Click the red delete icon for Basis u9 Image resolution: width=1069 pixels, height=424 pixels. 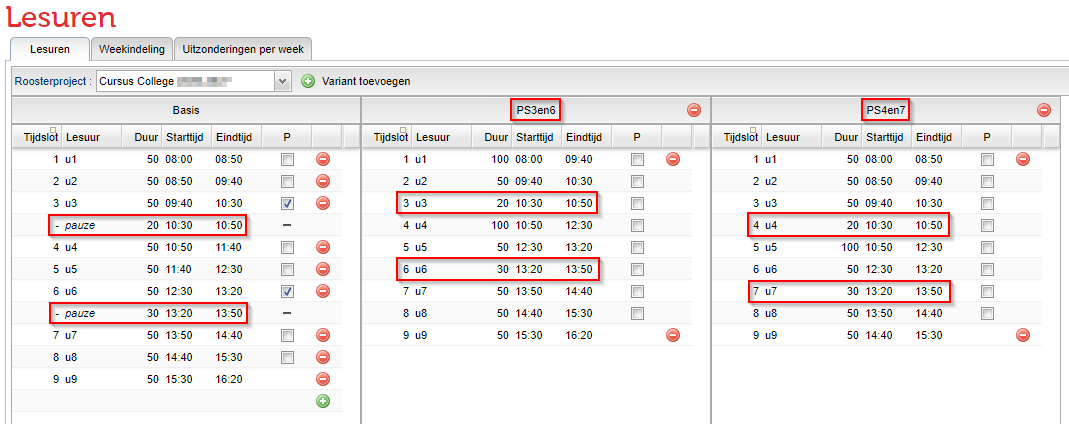pos(323,379)
